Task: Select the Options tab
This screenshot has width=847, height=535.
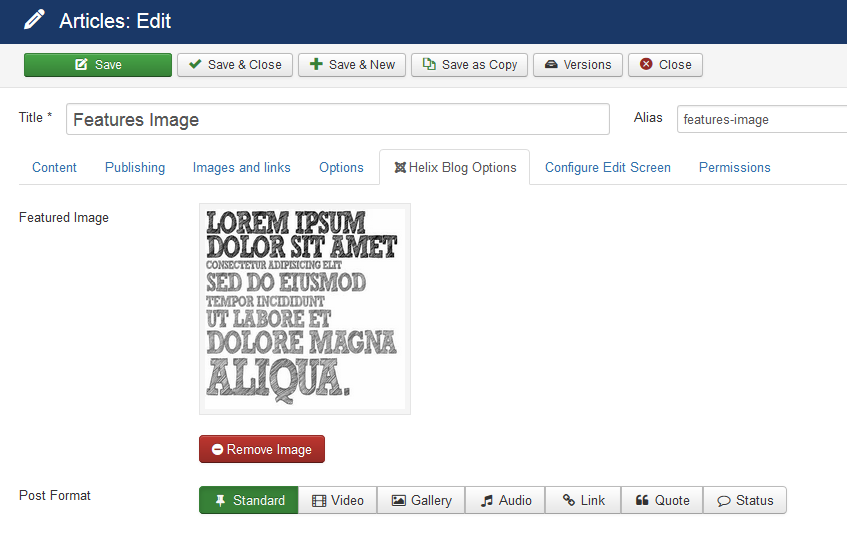Action: 341,168
